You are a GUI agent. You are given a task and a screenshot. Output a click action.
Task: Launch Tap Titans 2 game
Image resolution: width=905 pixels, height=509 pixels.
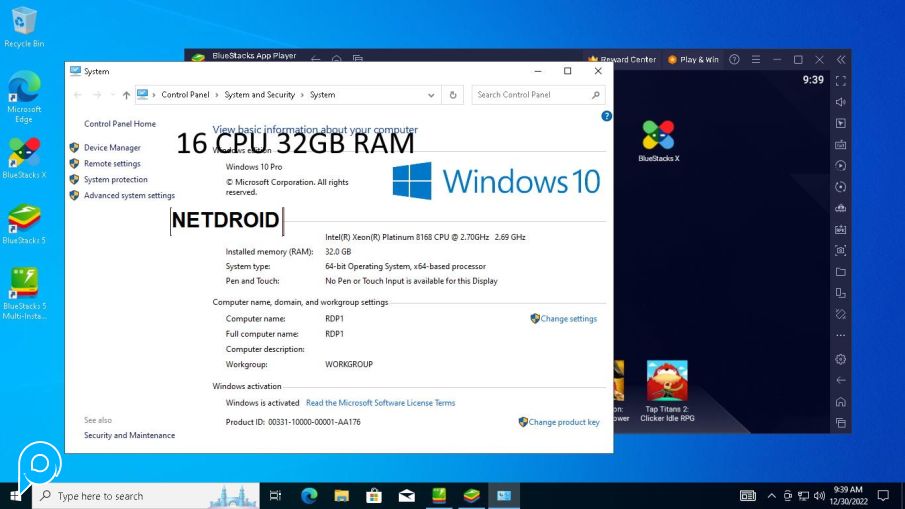point(666,381)
